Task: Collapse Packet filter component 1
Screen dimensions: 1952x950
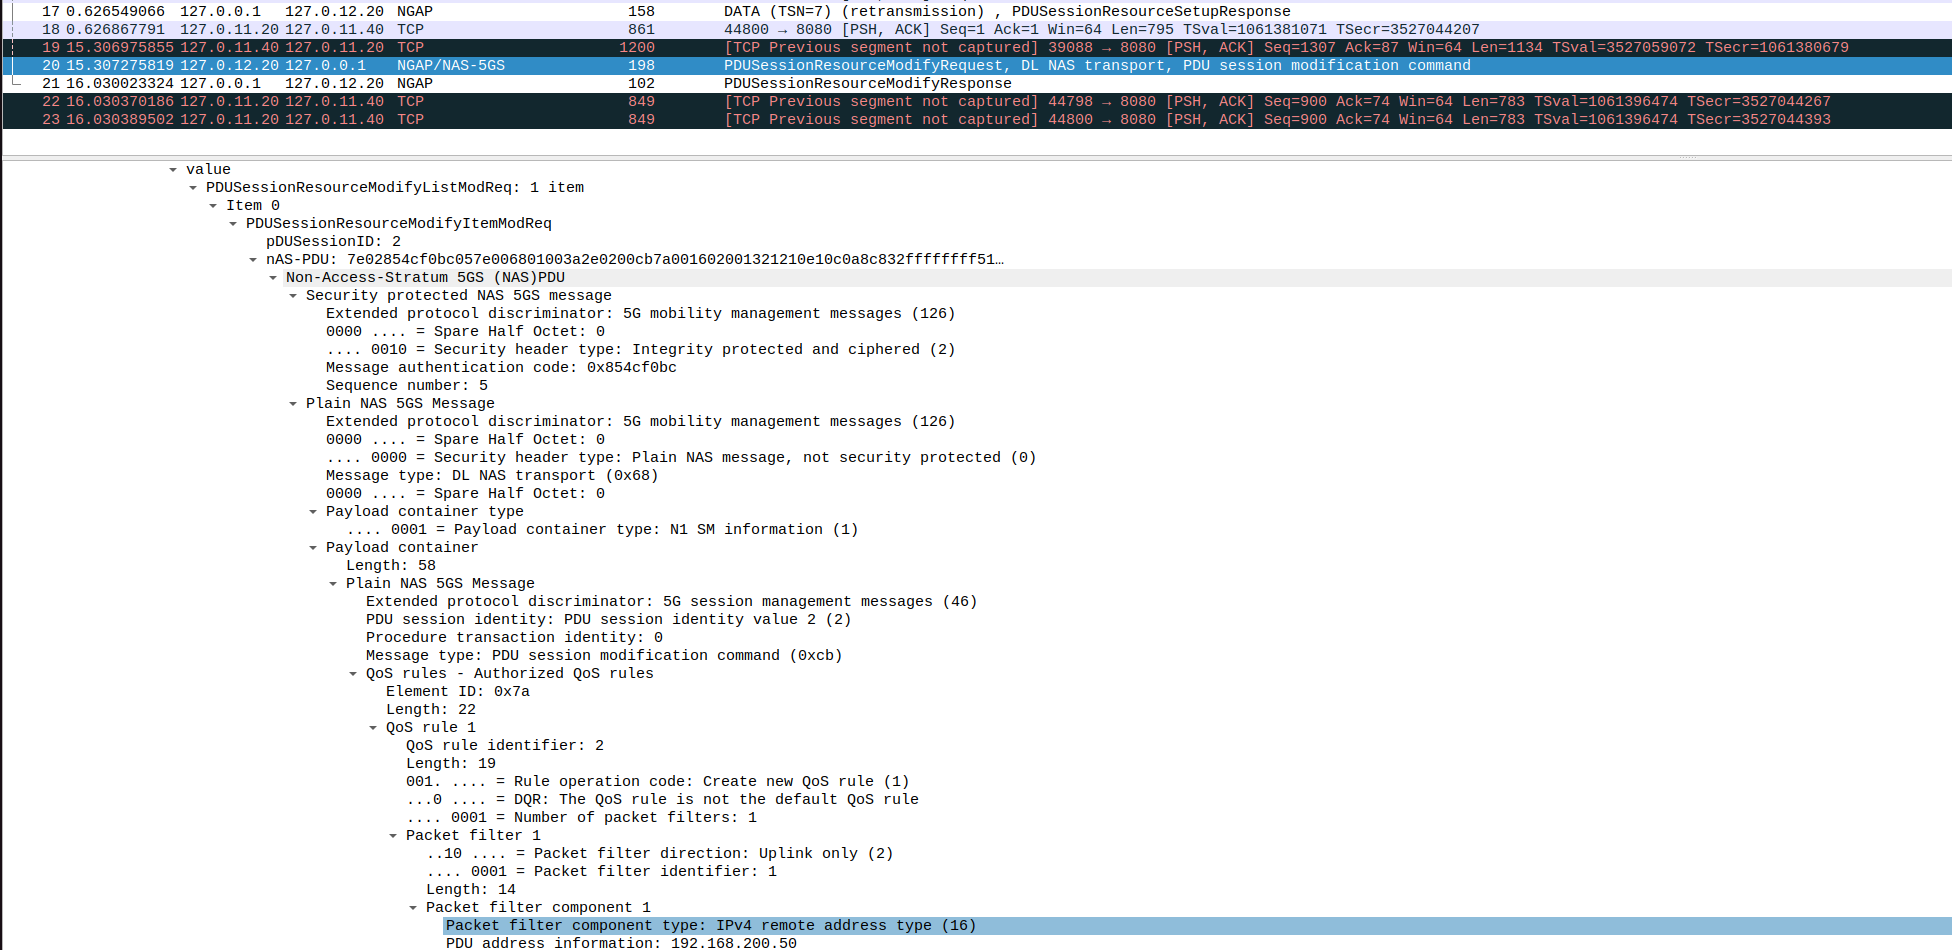Action: (413, 907)
